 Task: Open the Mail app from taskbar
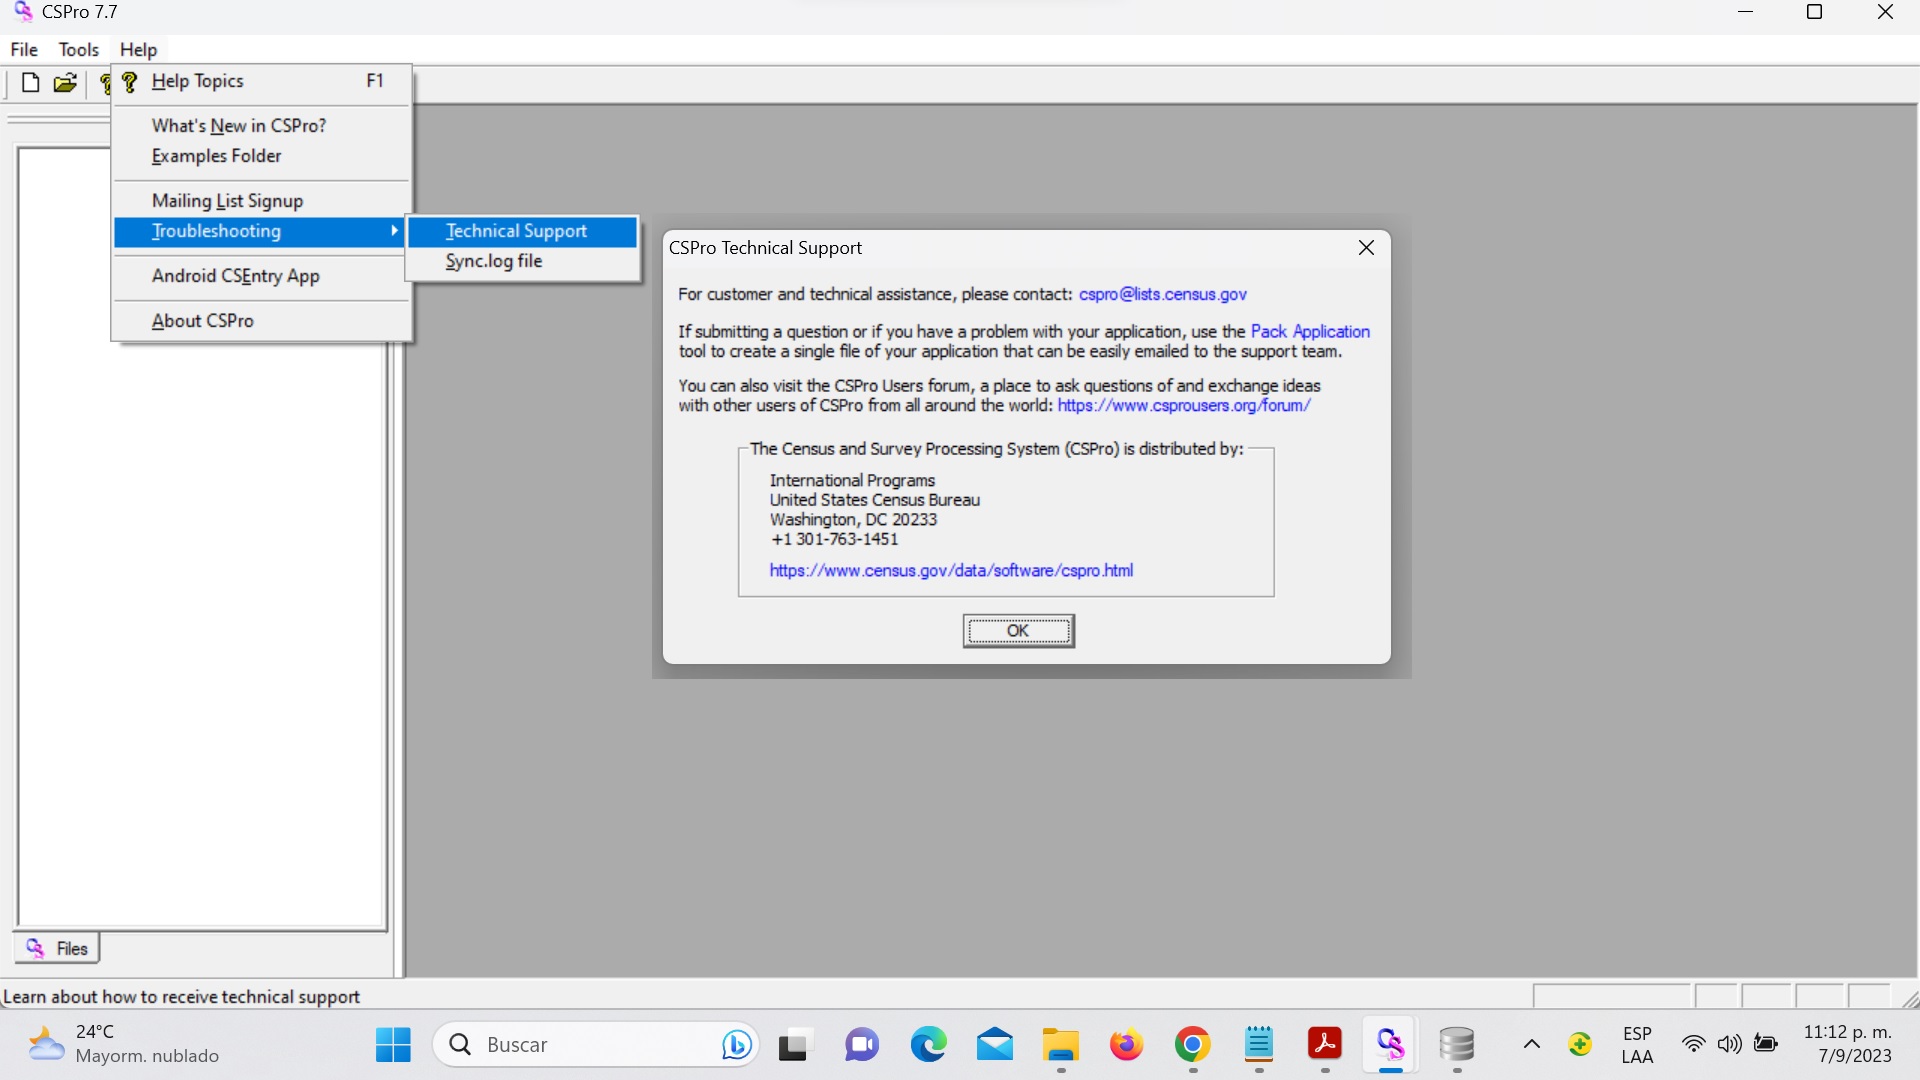click(994, 1045)
